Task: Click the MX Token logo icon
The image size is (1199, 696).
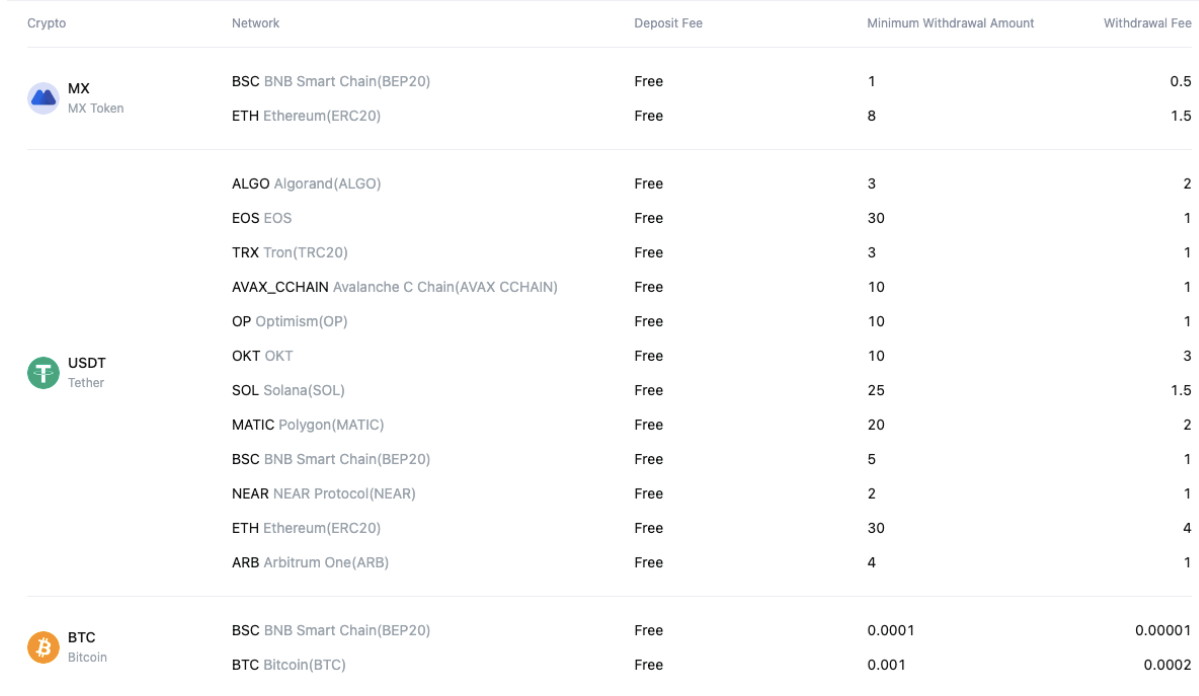Action: point(43,98)
